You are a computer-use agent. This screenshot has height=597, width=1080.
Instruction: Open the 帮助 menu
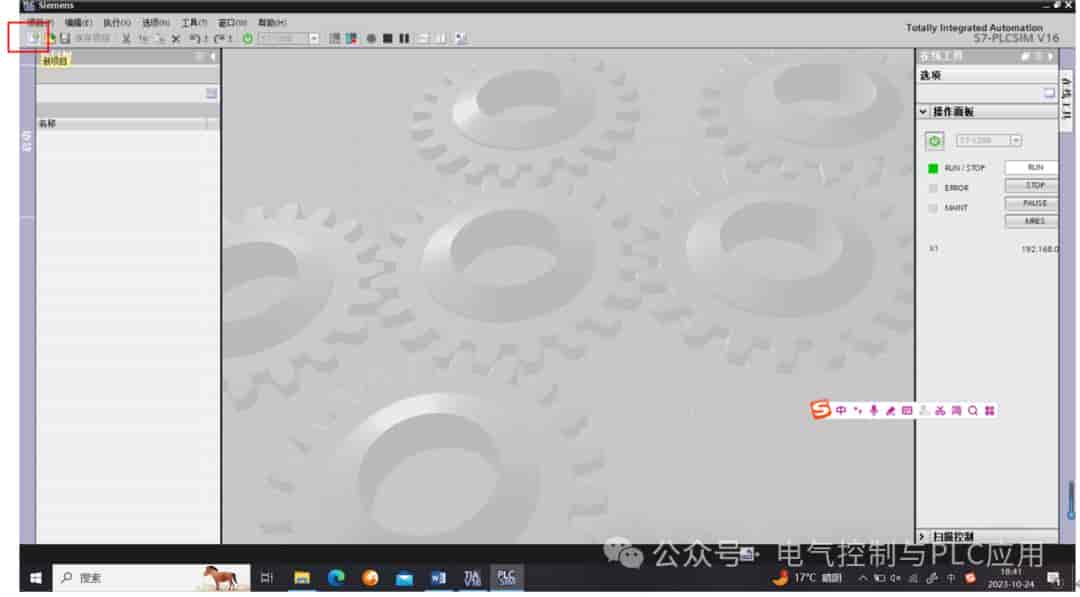[272, 23]
